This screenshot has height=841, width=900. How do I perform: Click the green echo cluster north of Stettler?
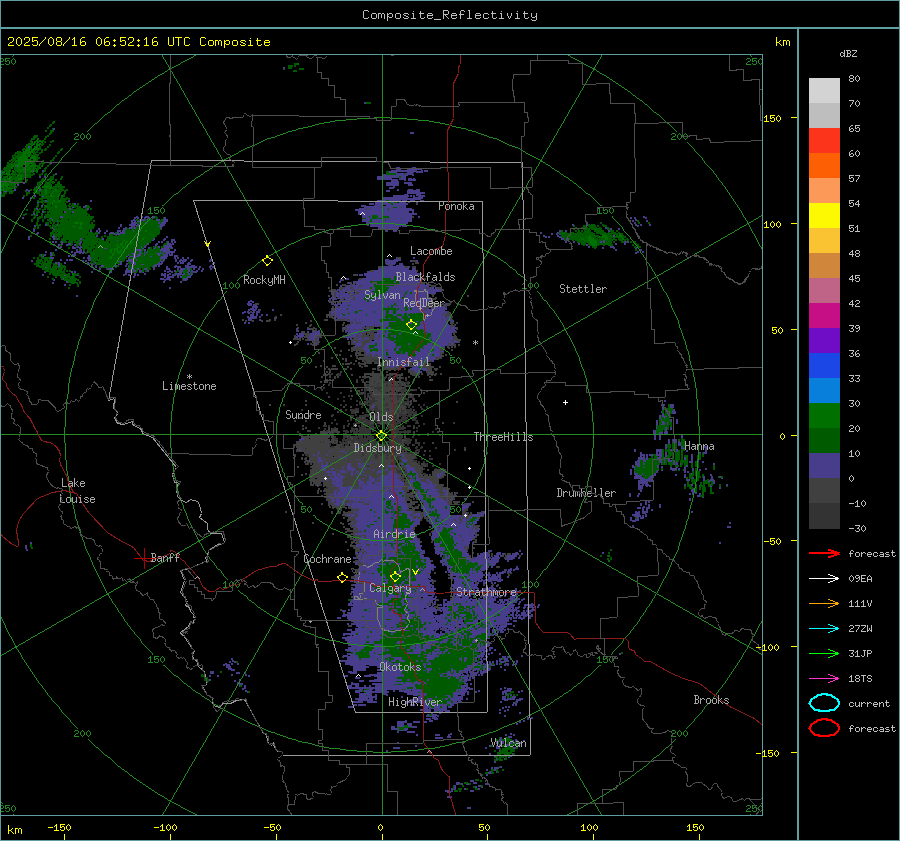593,235
